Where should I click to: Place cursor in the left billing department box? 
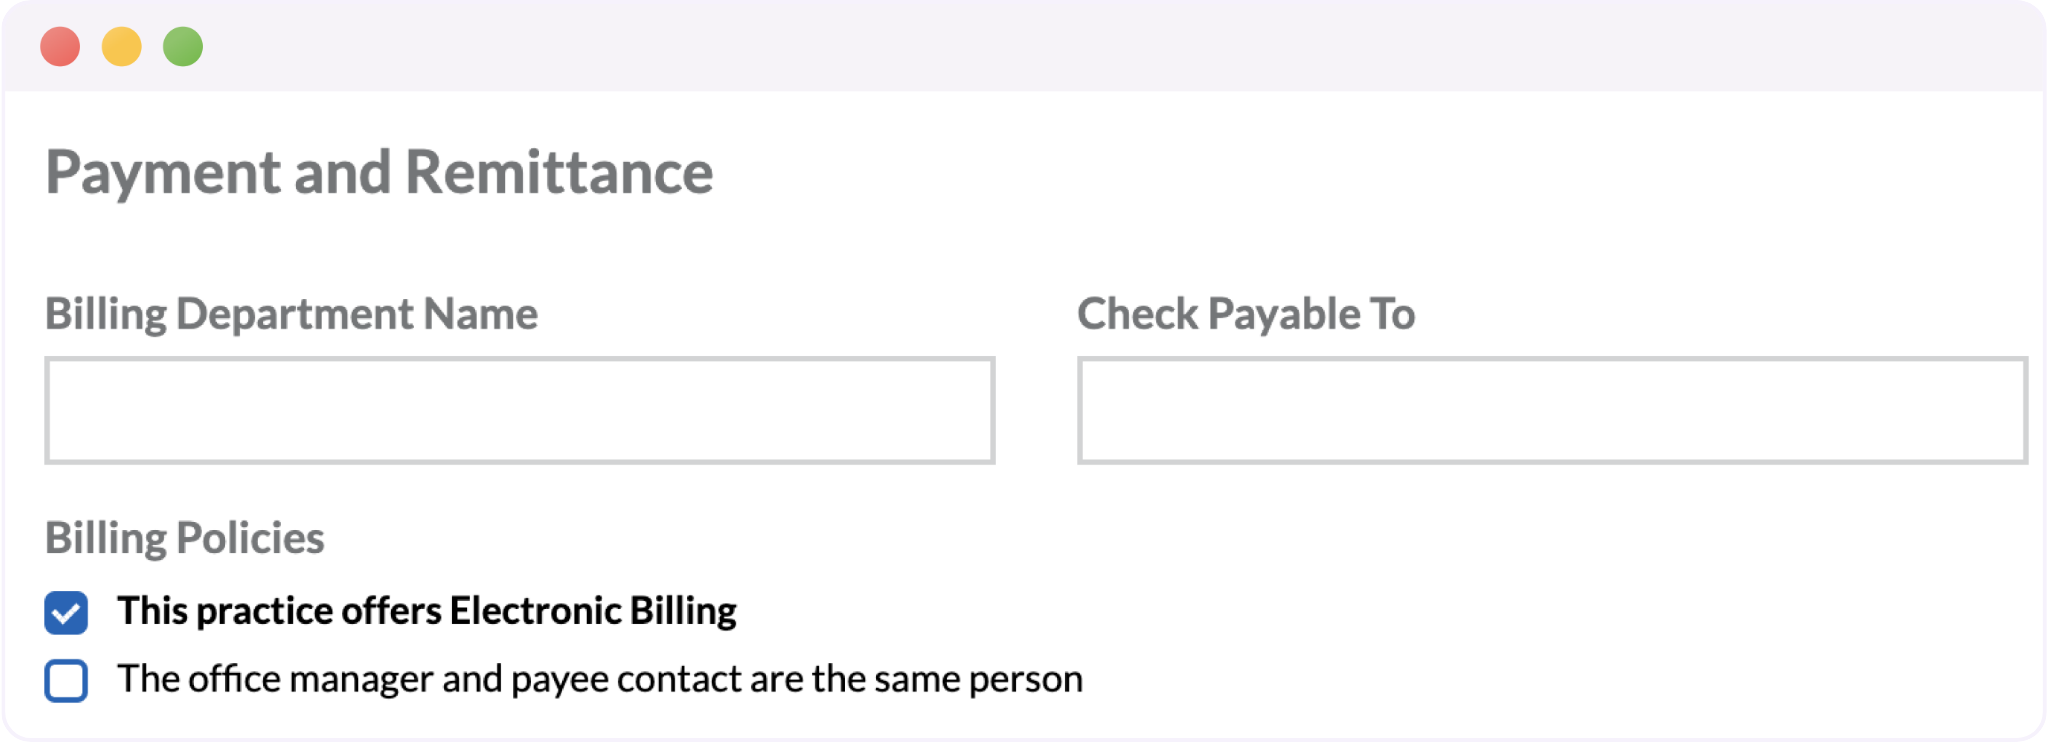(x=520, y=410)
